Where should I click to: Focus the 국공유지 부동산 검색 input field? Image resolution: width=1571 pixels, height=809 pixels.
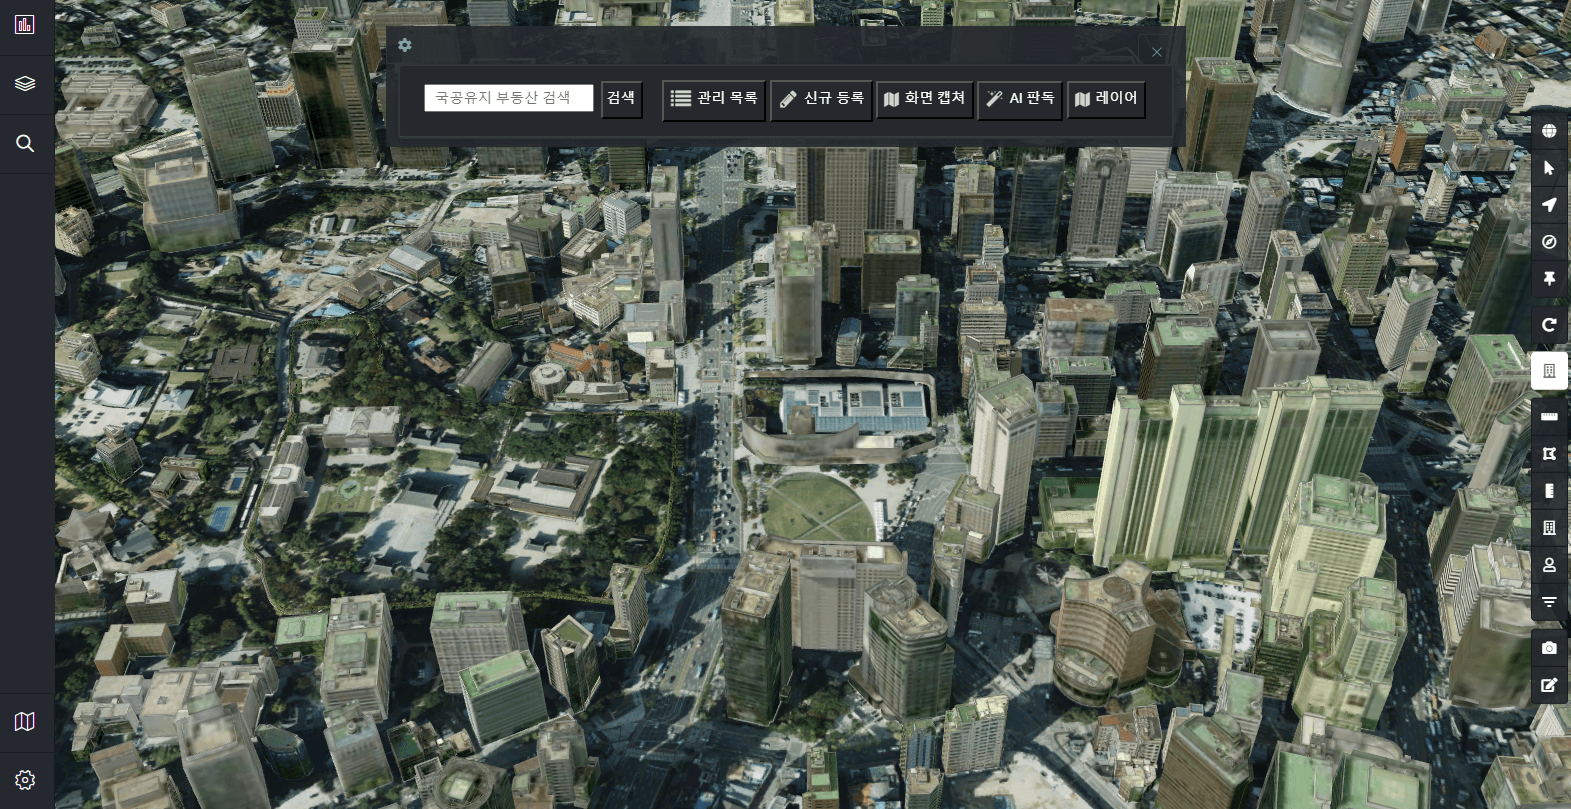509,98
